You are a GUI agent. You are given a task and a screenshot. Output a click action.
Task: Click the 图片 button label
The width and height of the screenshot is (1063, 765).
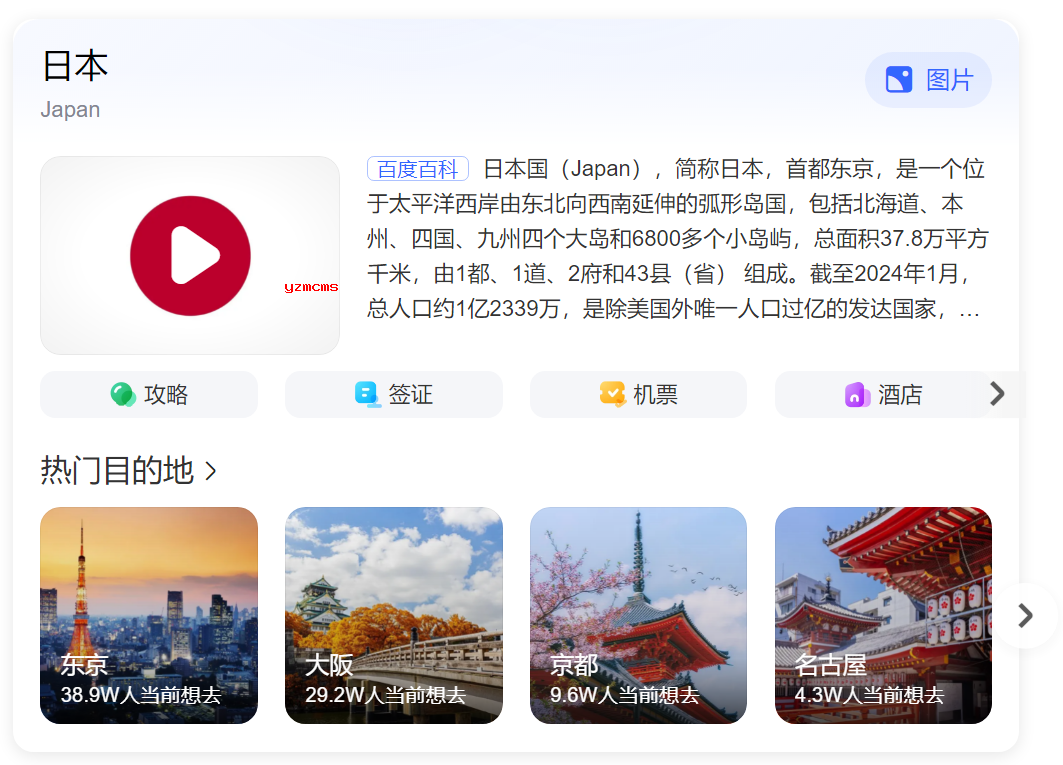[949, 80]
